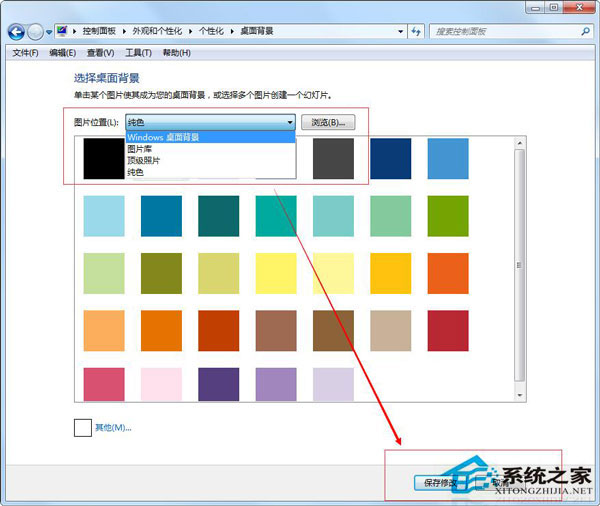This screenshot has width=600, height=506.
Task: Click the white custom color box
Action: pyautogui.click(x=83, y=428)
